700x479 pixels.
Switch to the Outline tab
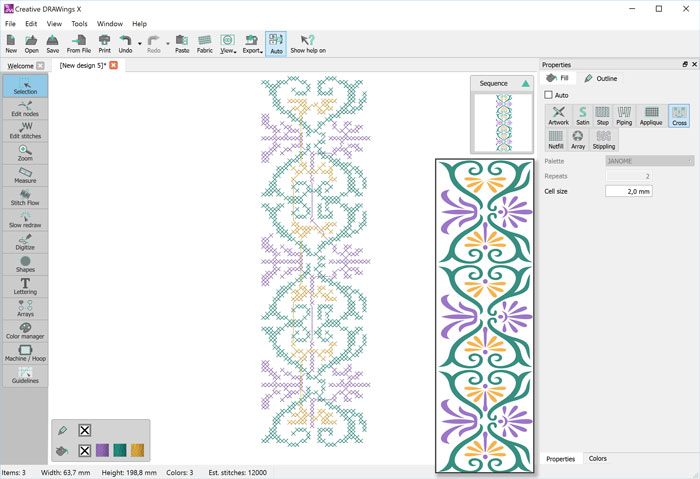[x=601, y=78]
